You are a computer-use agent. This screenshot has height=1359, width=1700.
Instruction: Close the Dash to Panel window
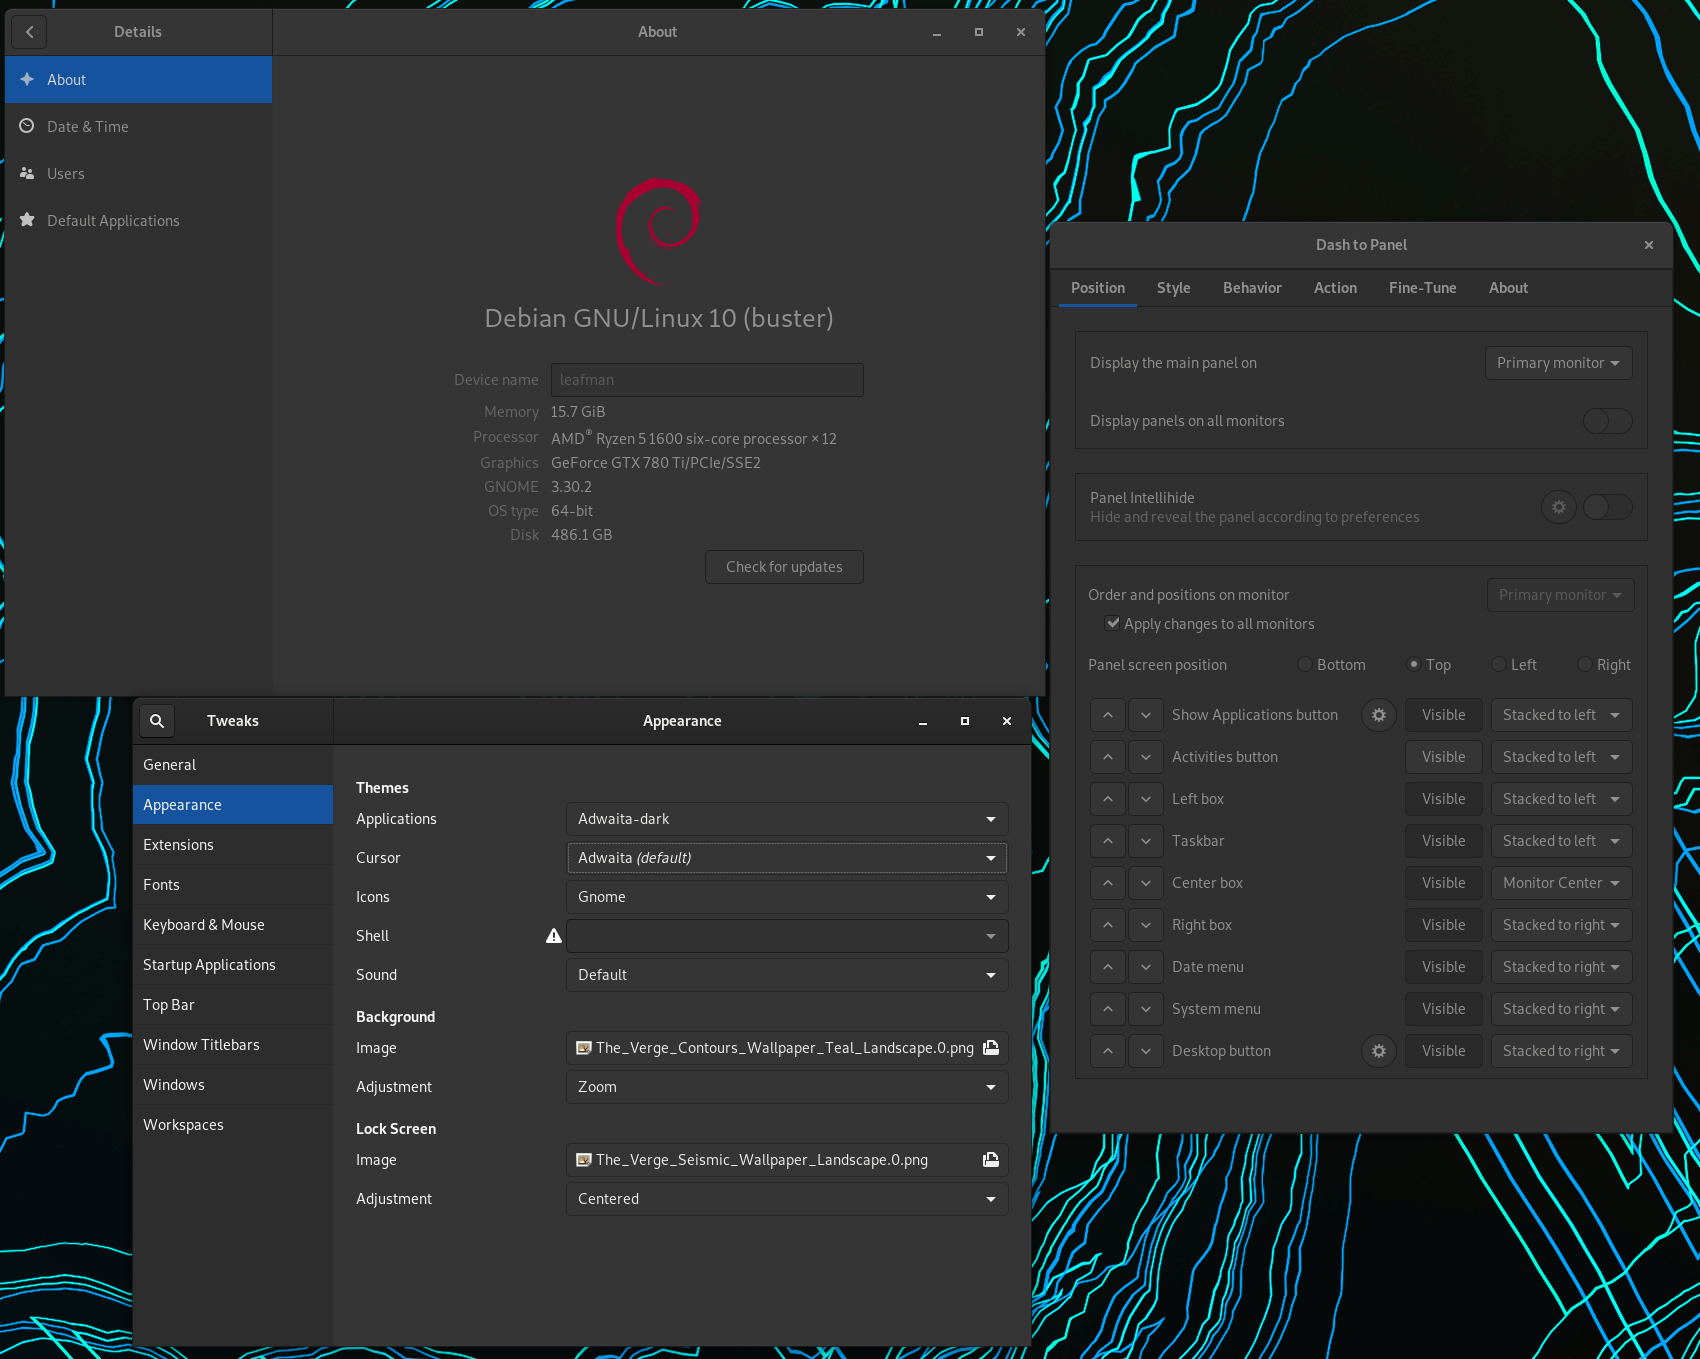[x=1649, y=245]
